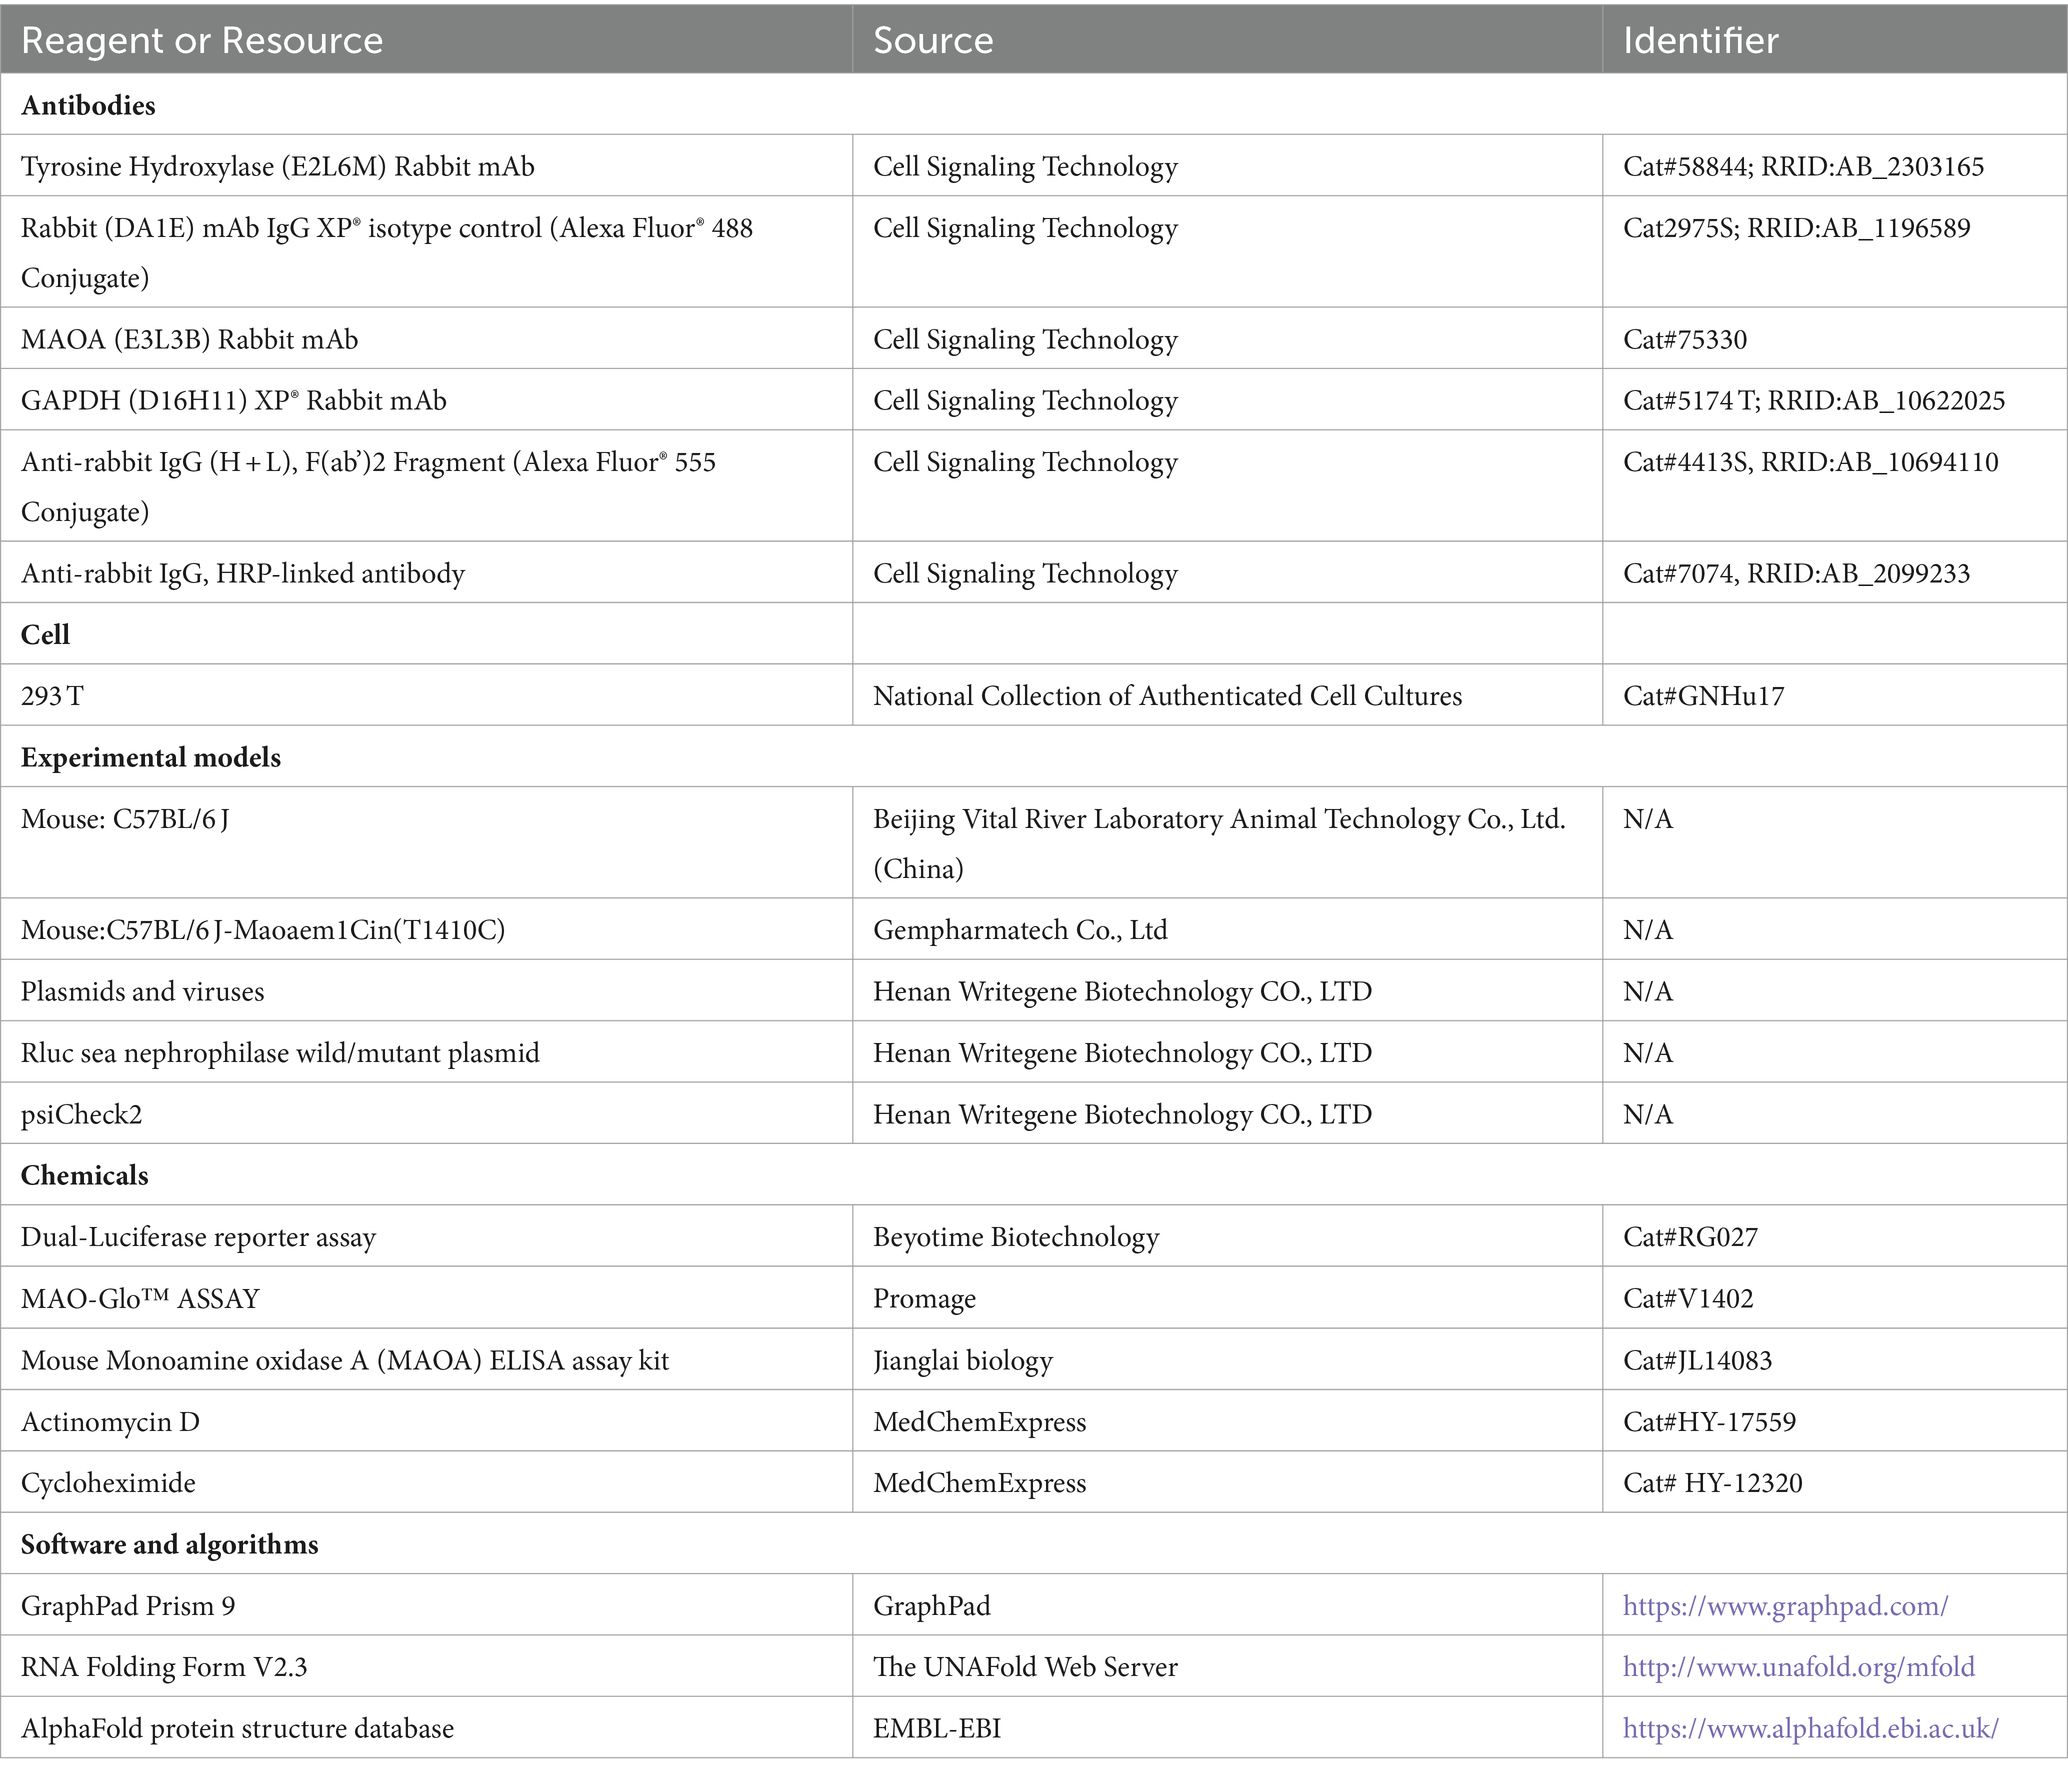Select 'AlphaFold protein structure database' entry

tap(237, 1728)
